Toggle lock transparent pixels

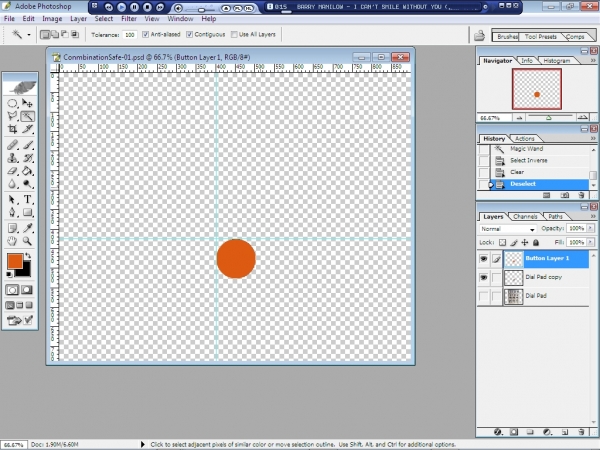(x=502, y=243)
